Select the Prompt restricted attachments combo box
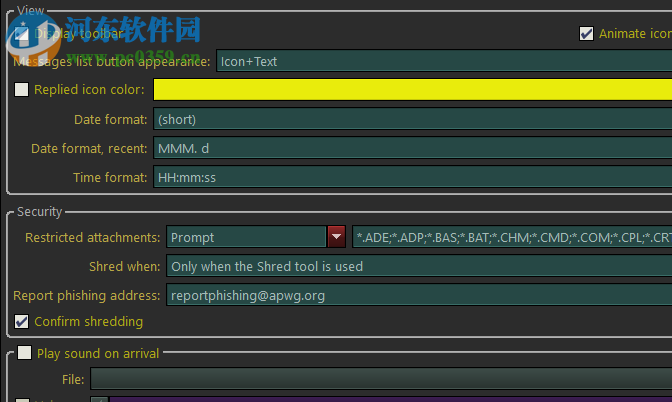672x402 pixels. click(246, 238)
